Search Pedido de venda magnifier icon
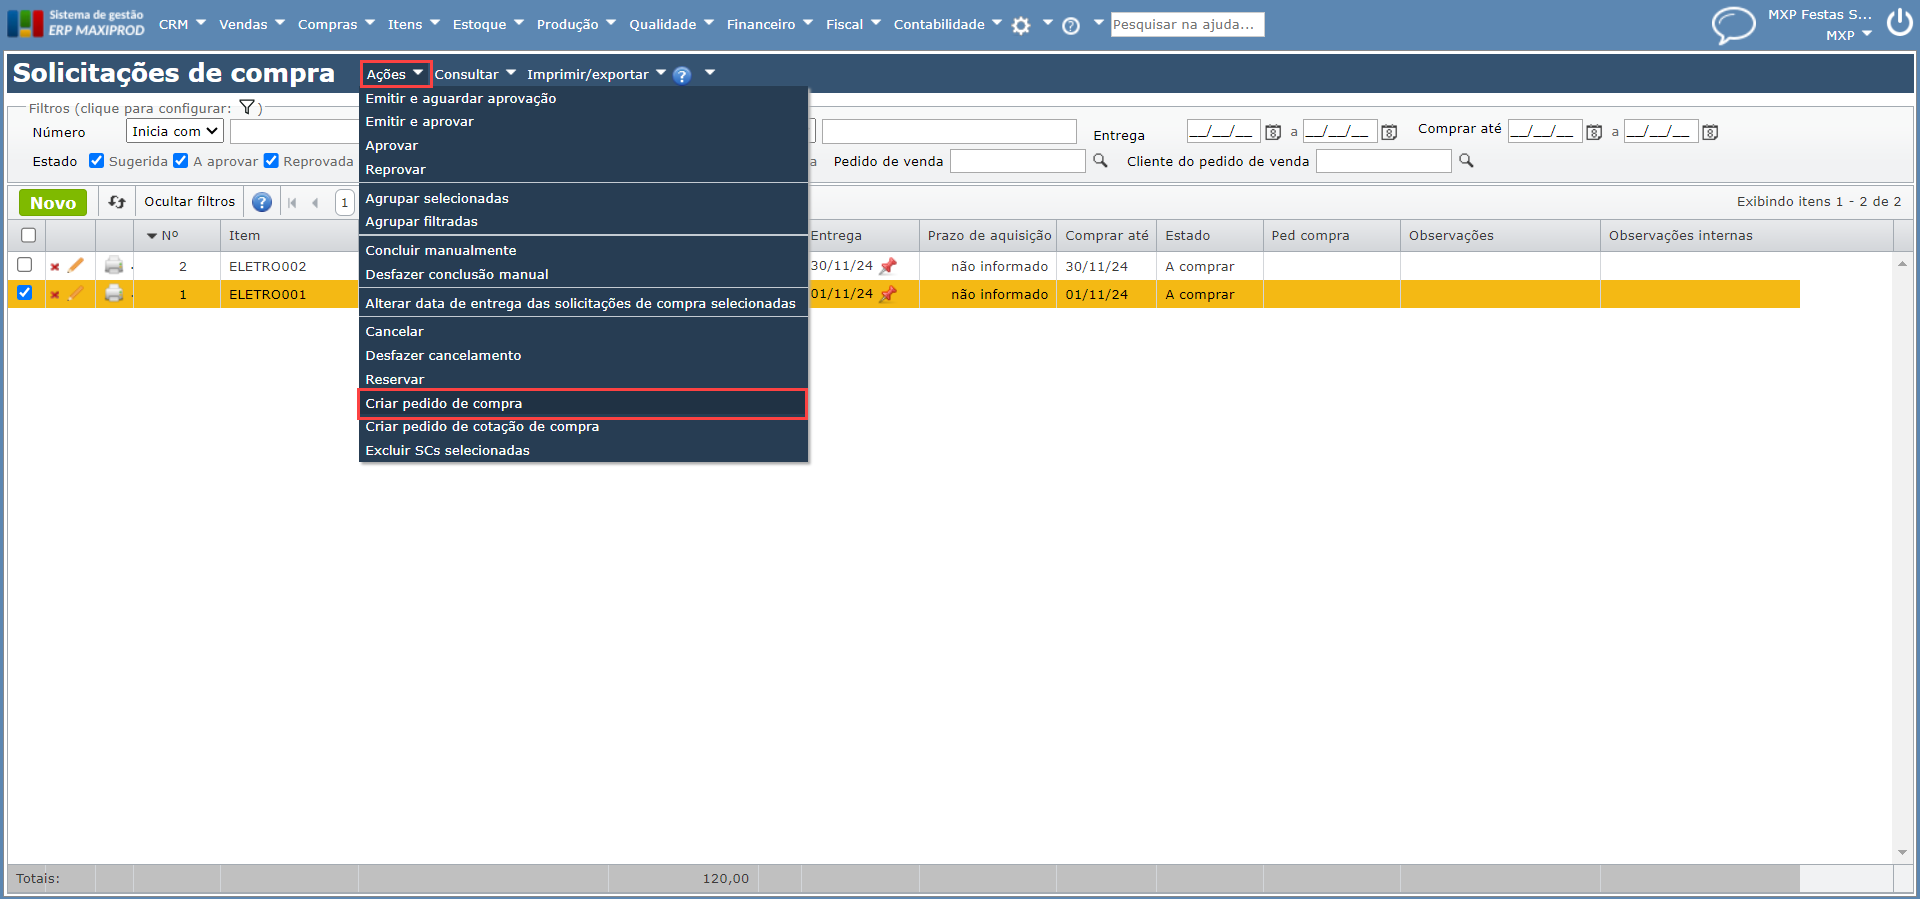The width and height of the screenshot is (1920, 899). point(1100,161)
